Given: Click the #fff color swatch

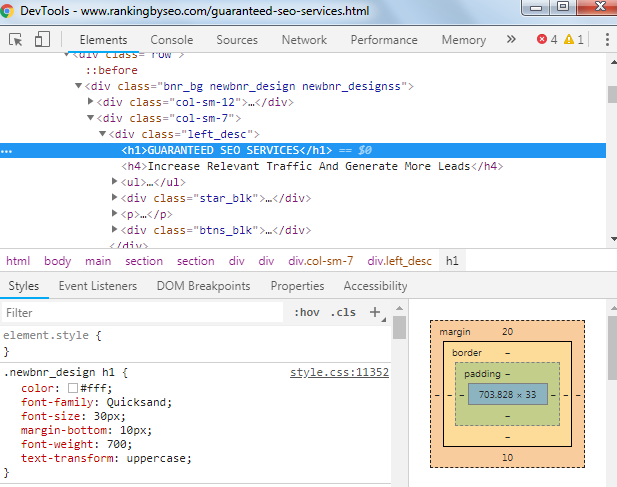Looking at the screenshot, I should tap(73, 388).
